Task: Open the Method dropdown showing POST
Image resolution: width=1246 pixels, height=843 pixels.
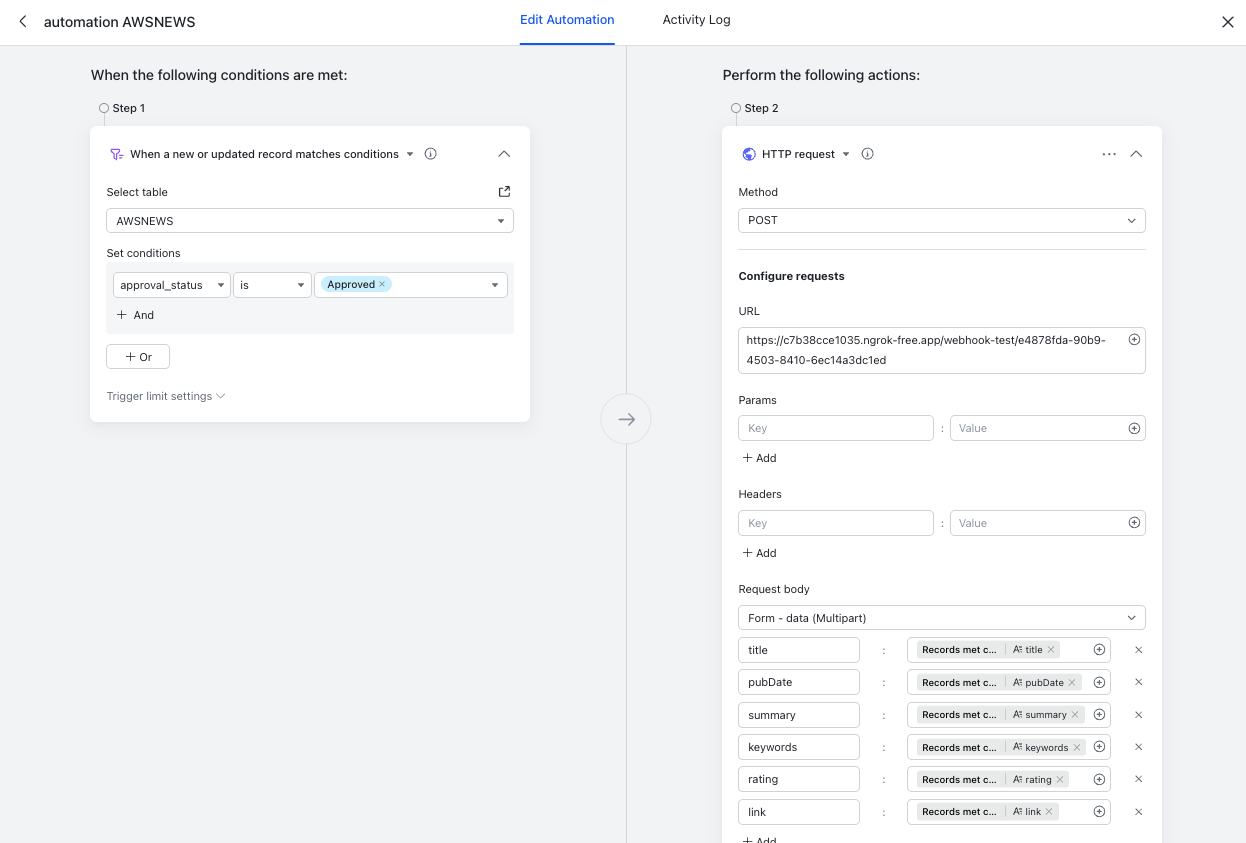Action: pyautogui.click(x=940, y=220)
